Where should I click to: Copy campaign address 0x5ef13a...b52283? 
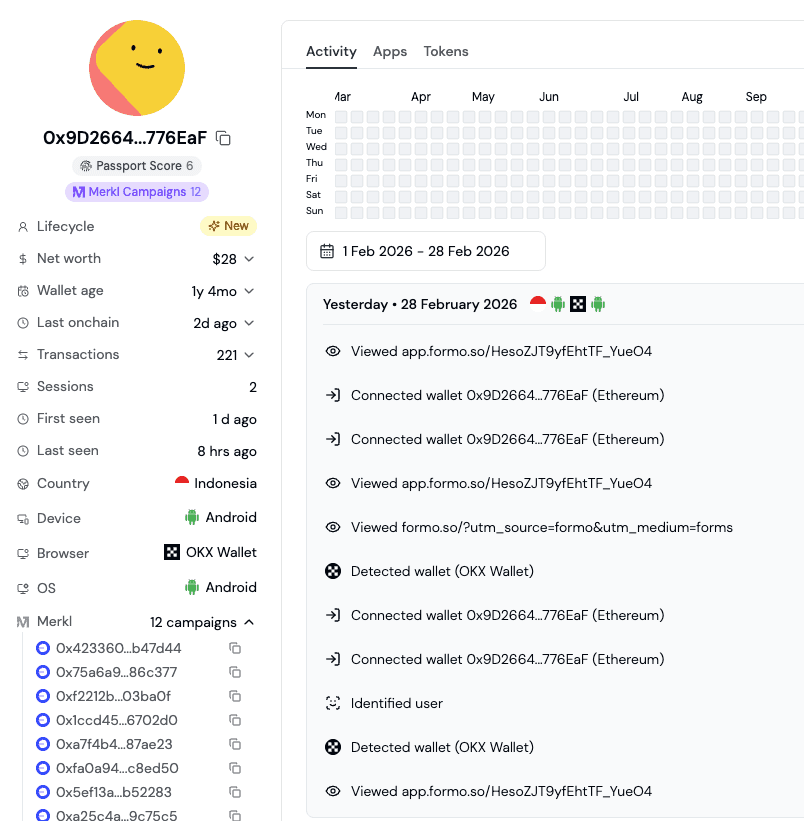[235, 792]
